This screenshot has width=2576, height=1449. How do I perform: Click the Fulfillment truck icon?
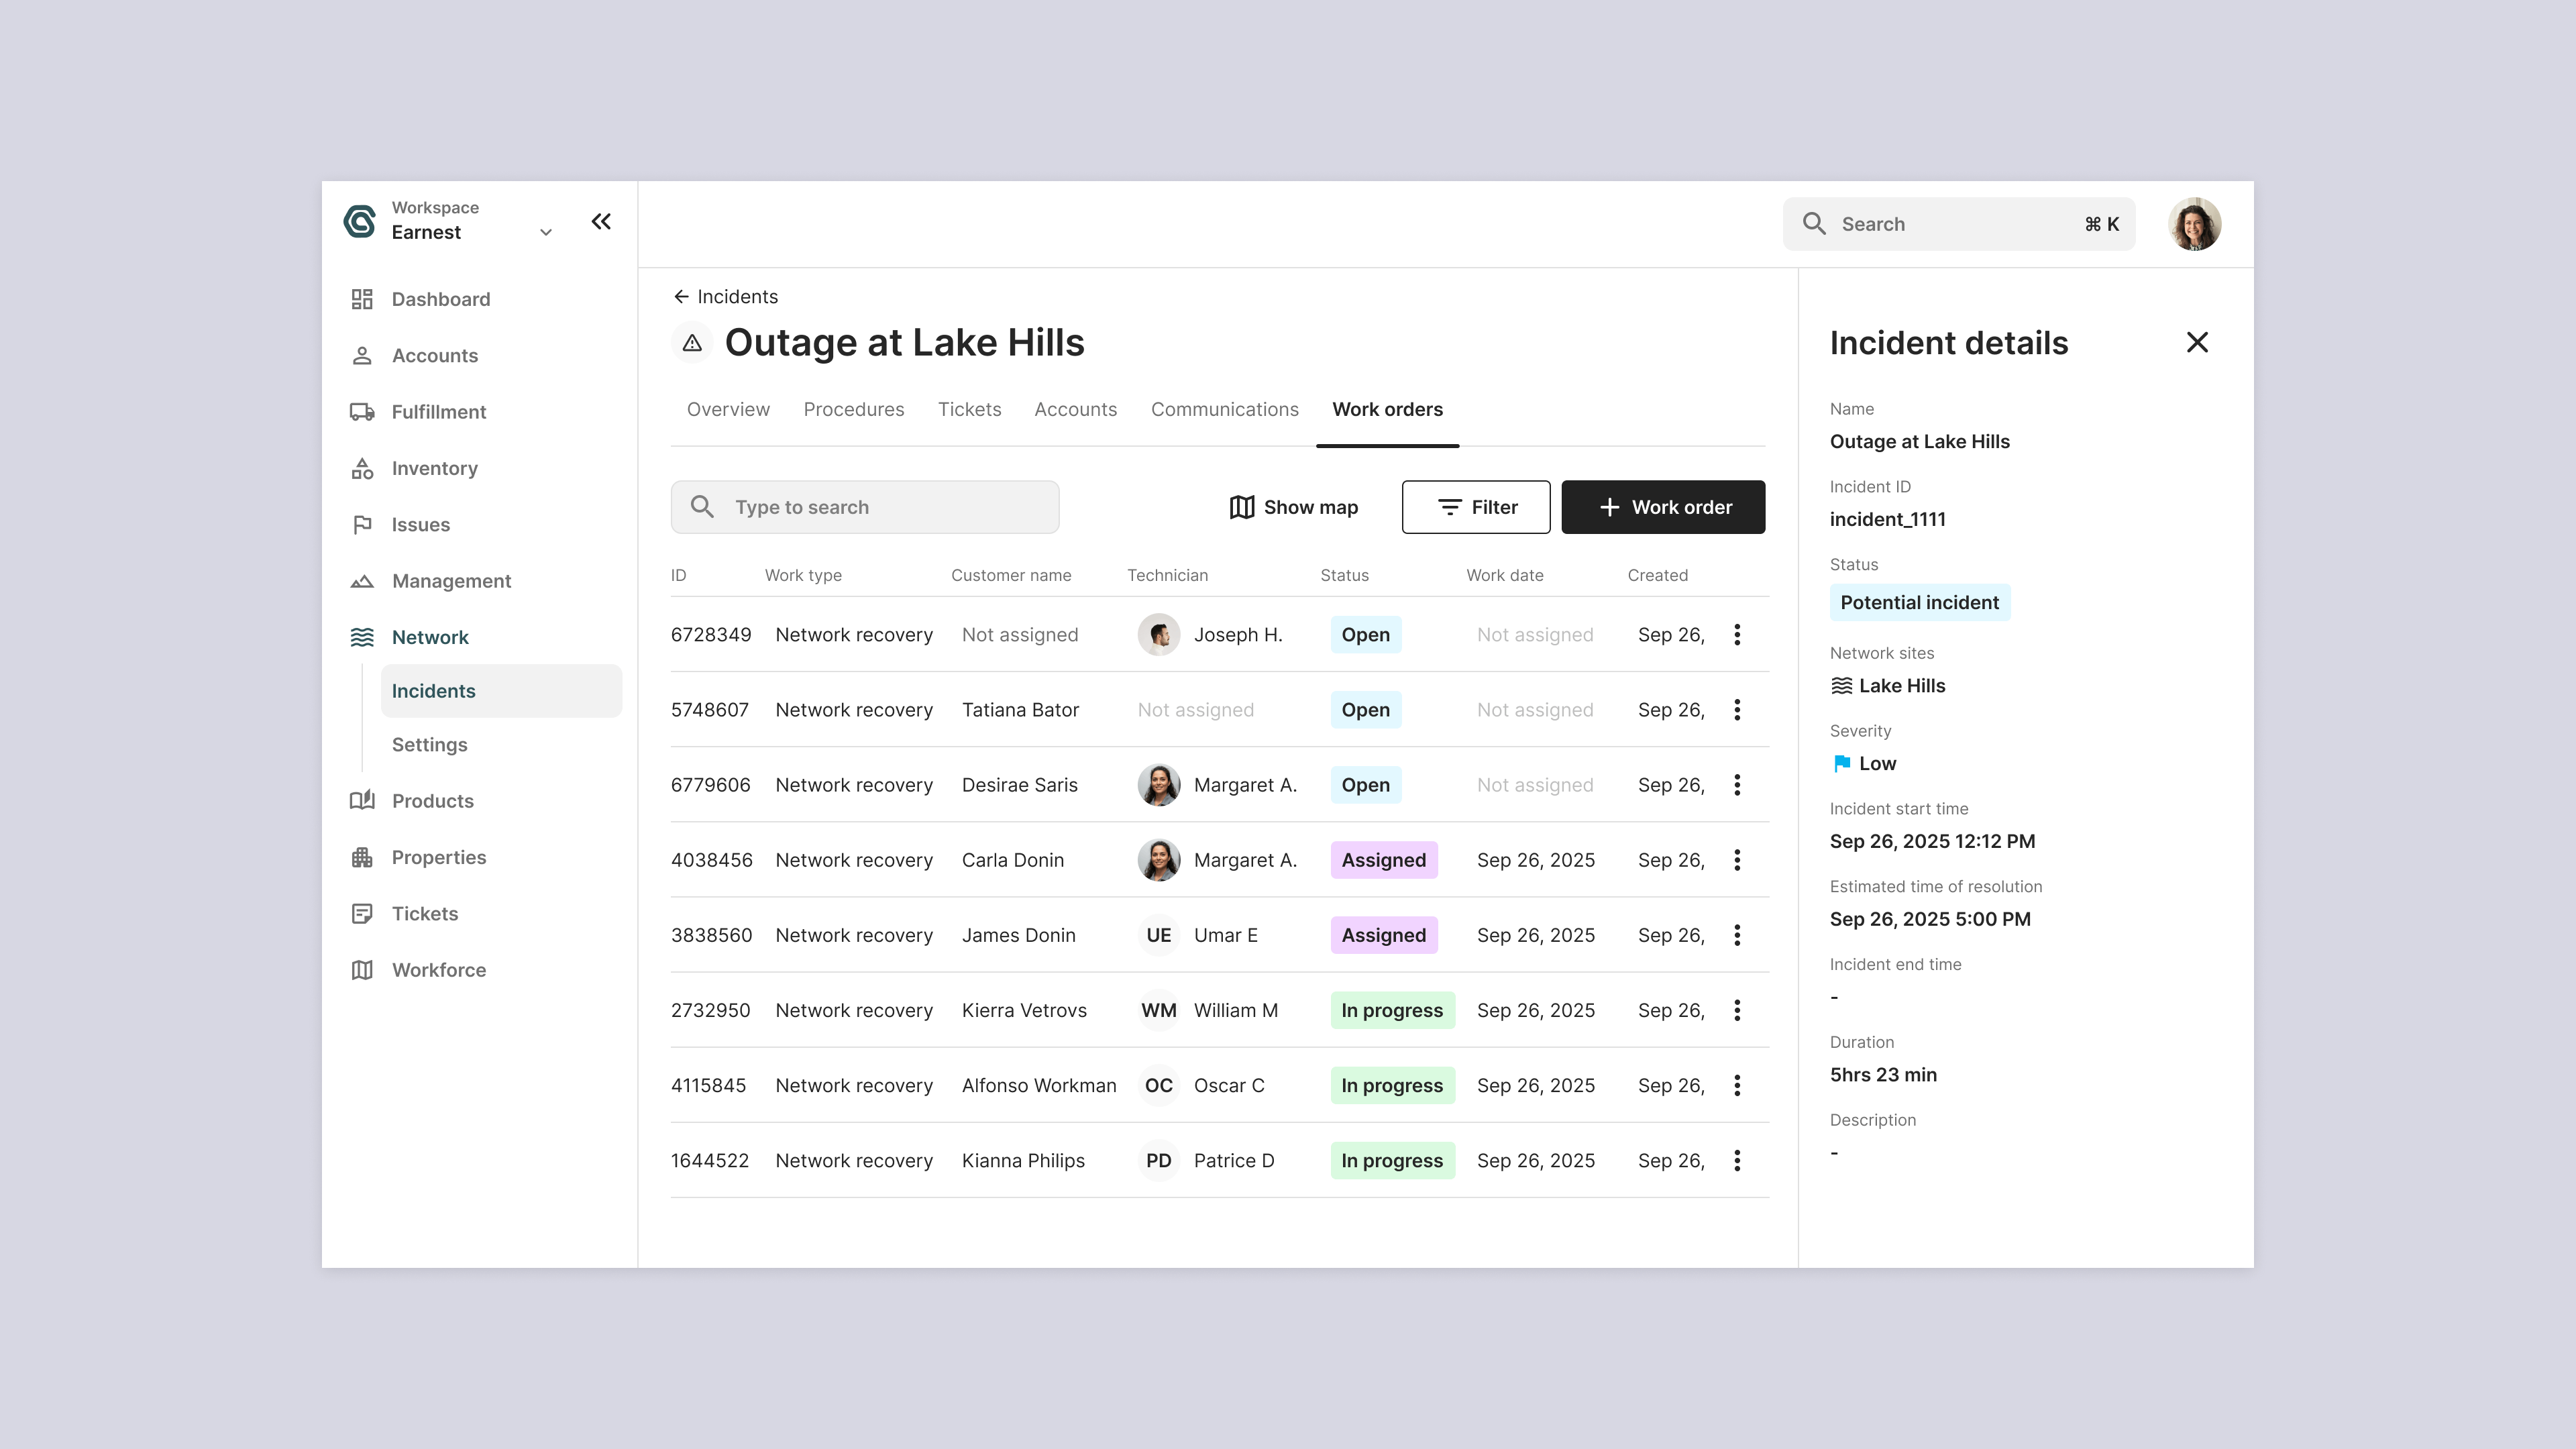tap(362, 412)
